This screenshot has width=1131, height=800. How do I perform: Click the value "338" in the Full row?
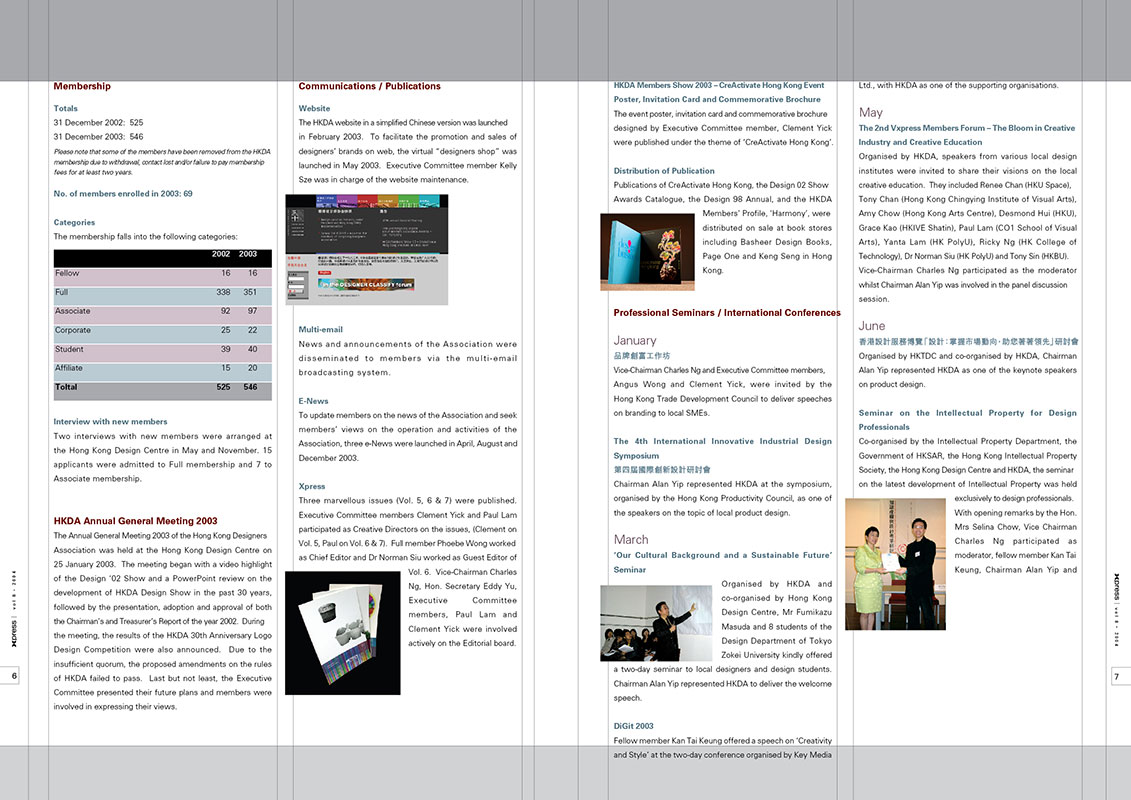coord(224,292)
